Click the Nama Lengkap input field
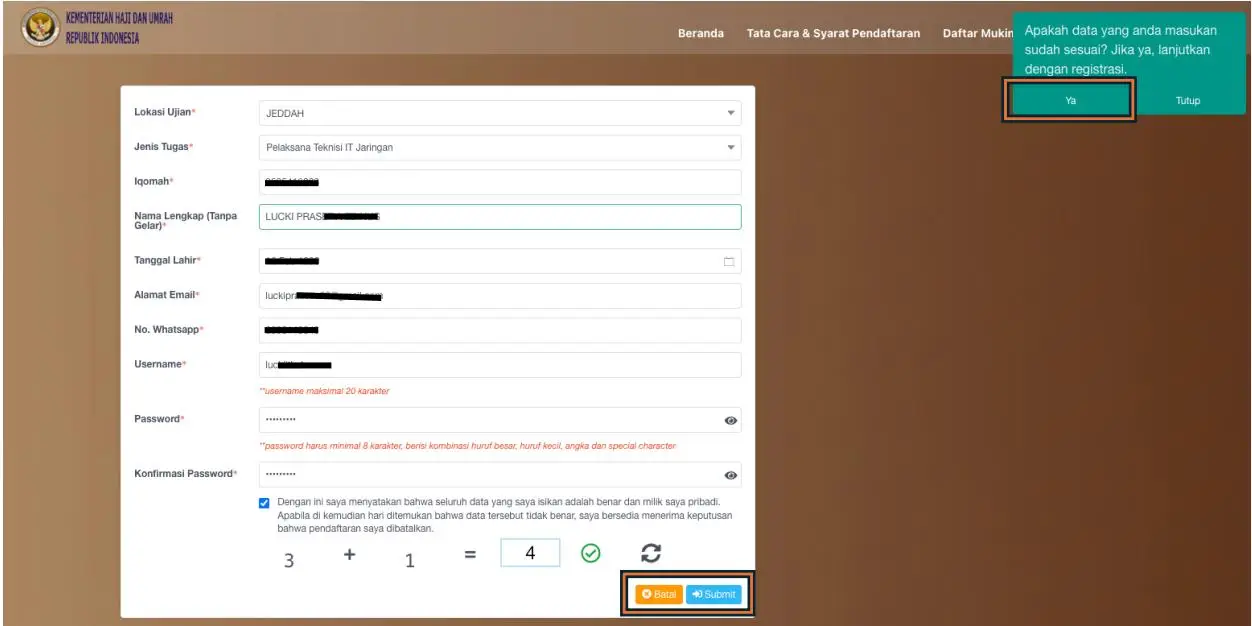This screenshot has height=626, width=1252. point(499,217)
